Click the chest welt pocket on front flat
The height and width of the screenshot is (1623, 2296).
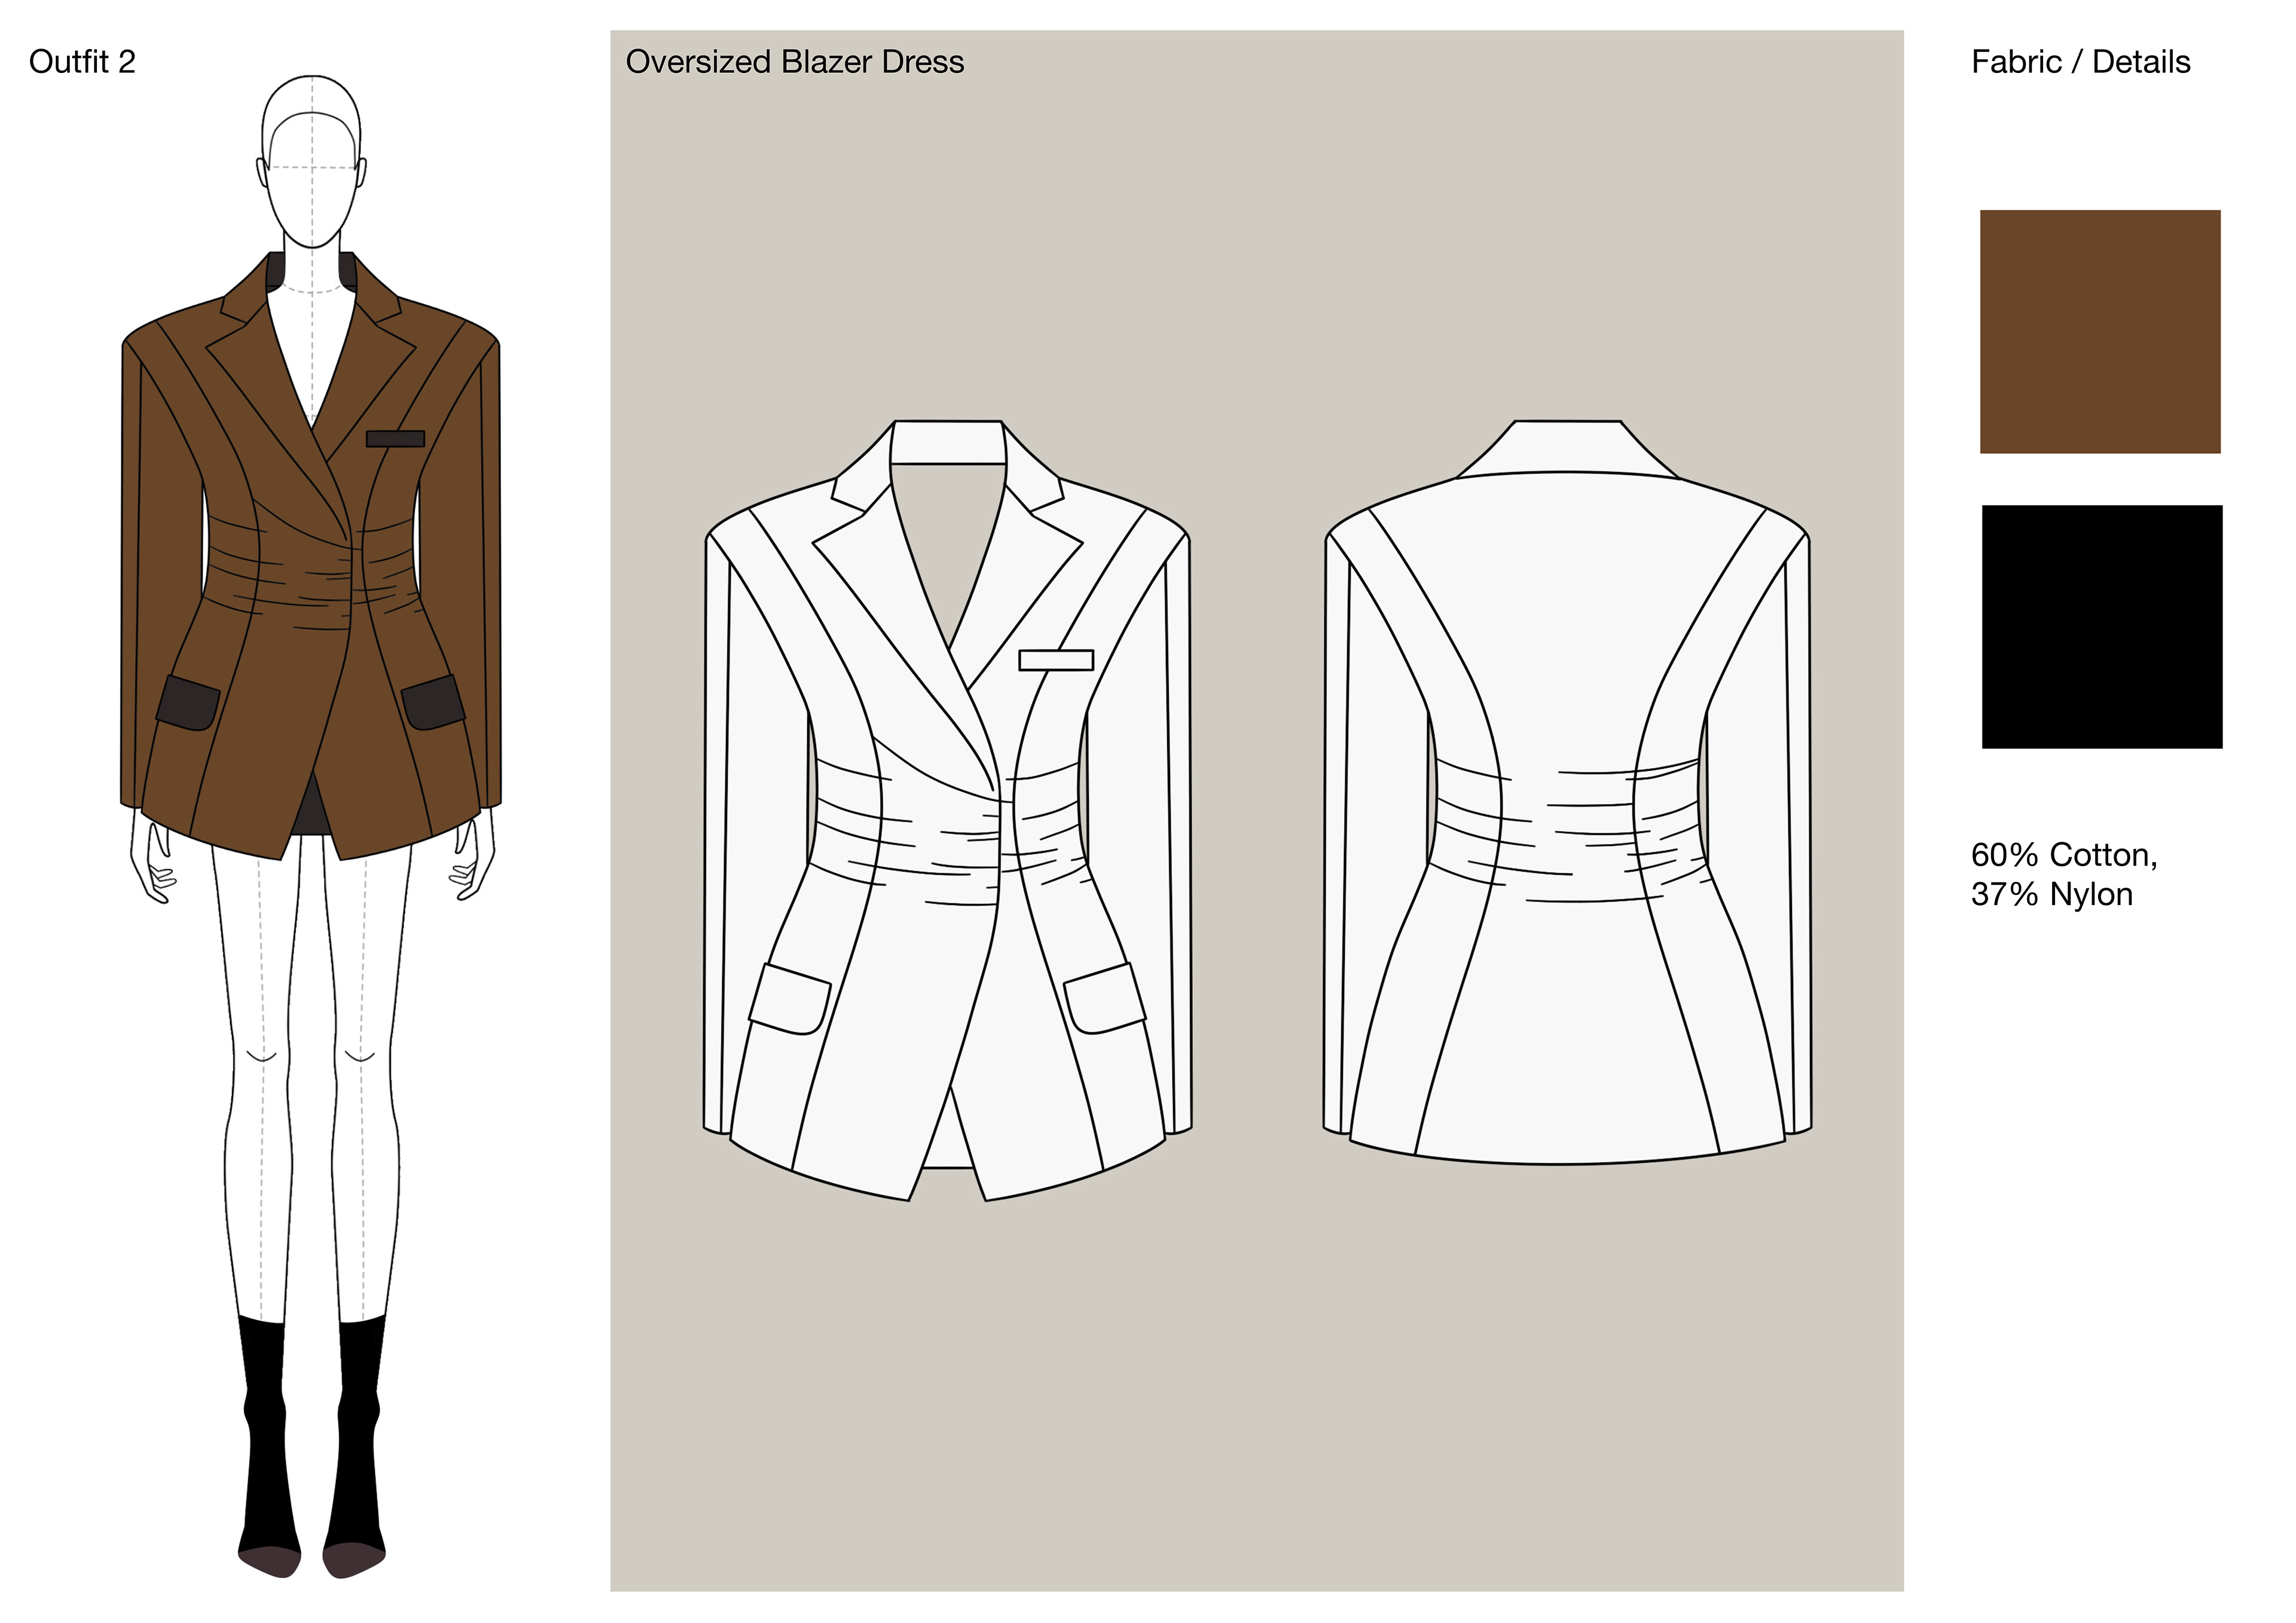(x=1056, y=660)
